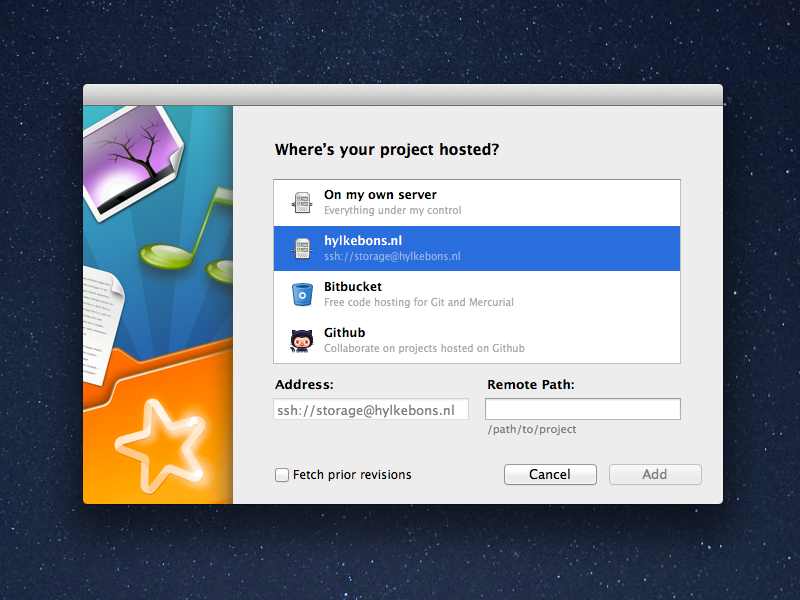Screen dimensions: 800x600
Task: Click the text document graphic in the sidebar
Action: coord(102,329)
